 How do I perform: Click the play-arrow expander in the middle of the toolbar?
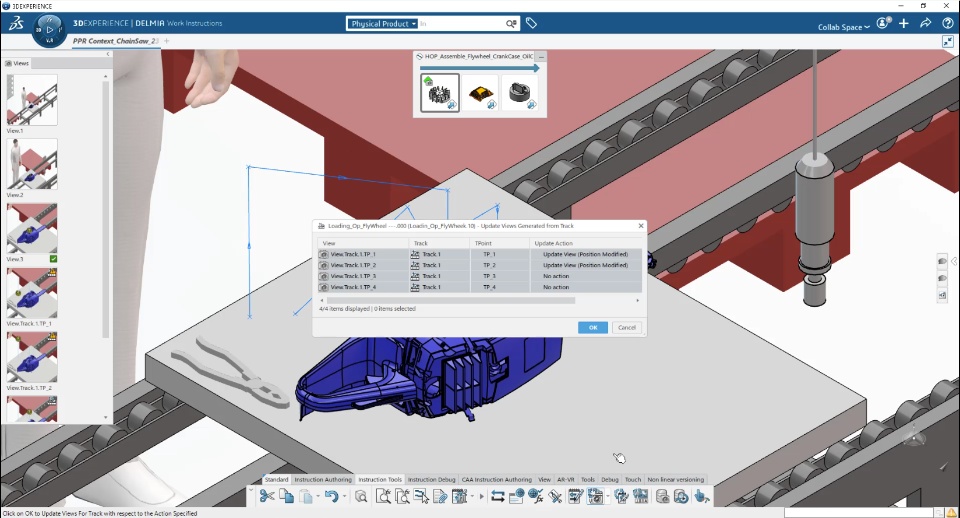pos(481,496)
